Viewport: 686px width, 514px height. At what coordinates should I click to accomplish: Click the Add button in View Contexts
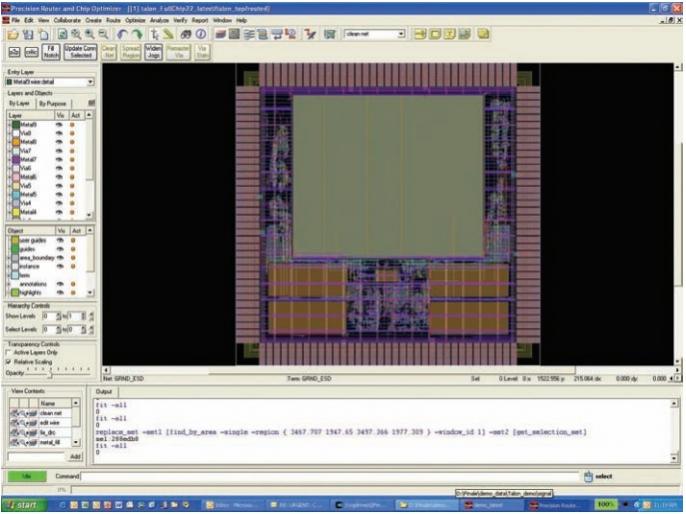pos(75,456)
